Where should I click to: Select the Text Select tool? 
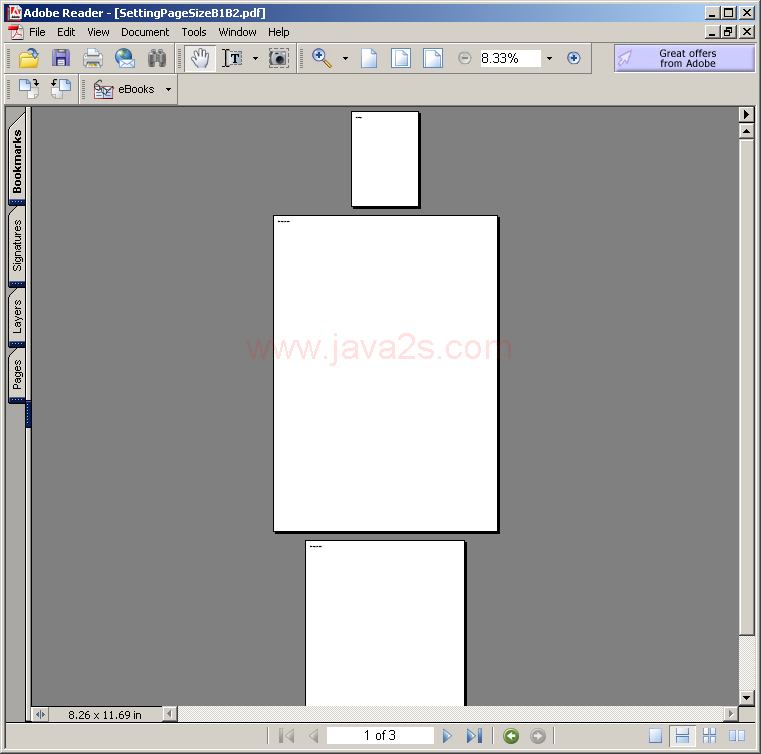point(232,58)
